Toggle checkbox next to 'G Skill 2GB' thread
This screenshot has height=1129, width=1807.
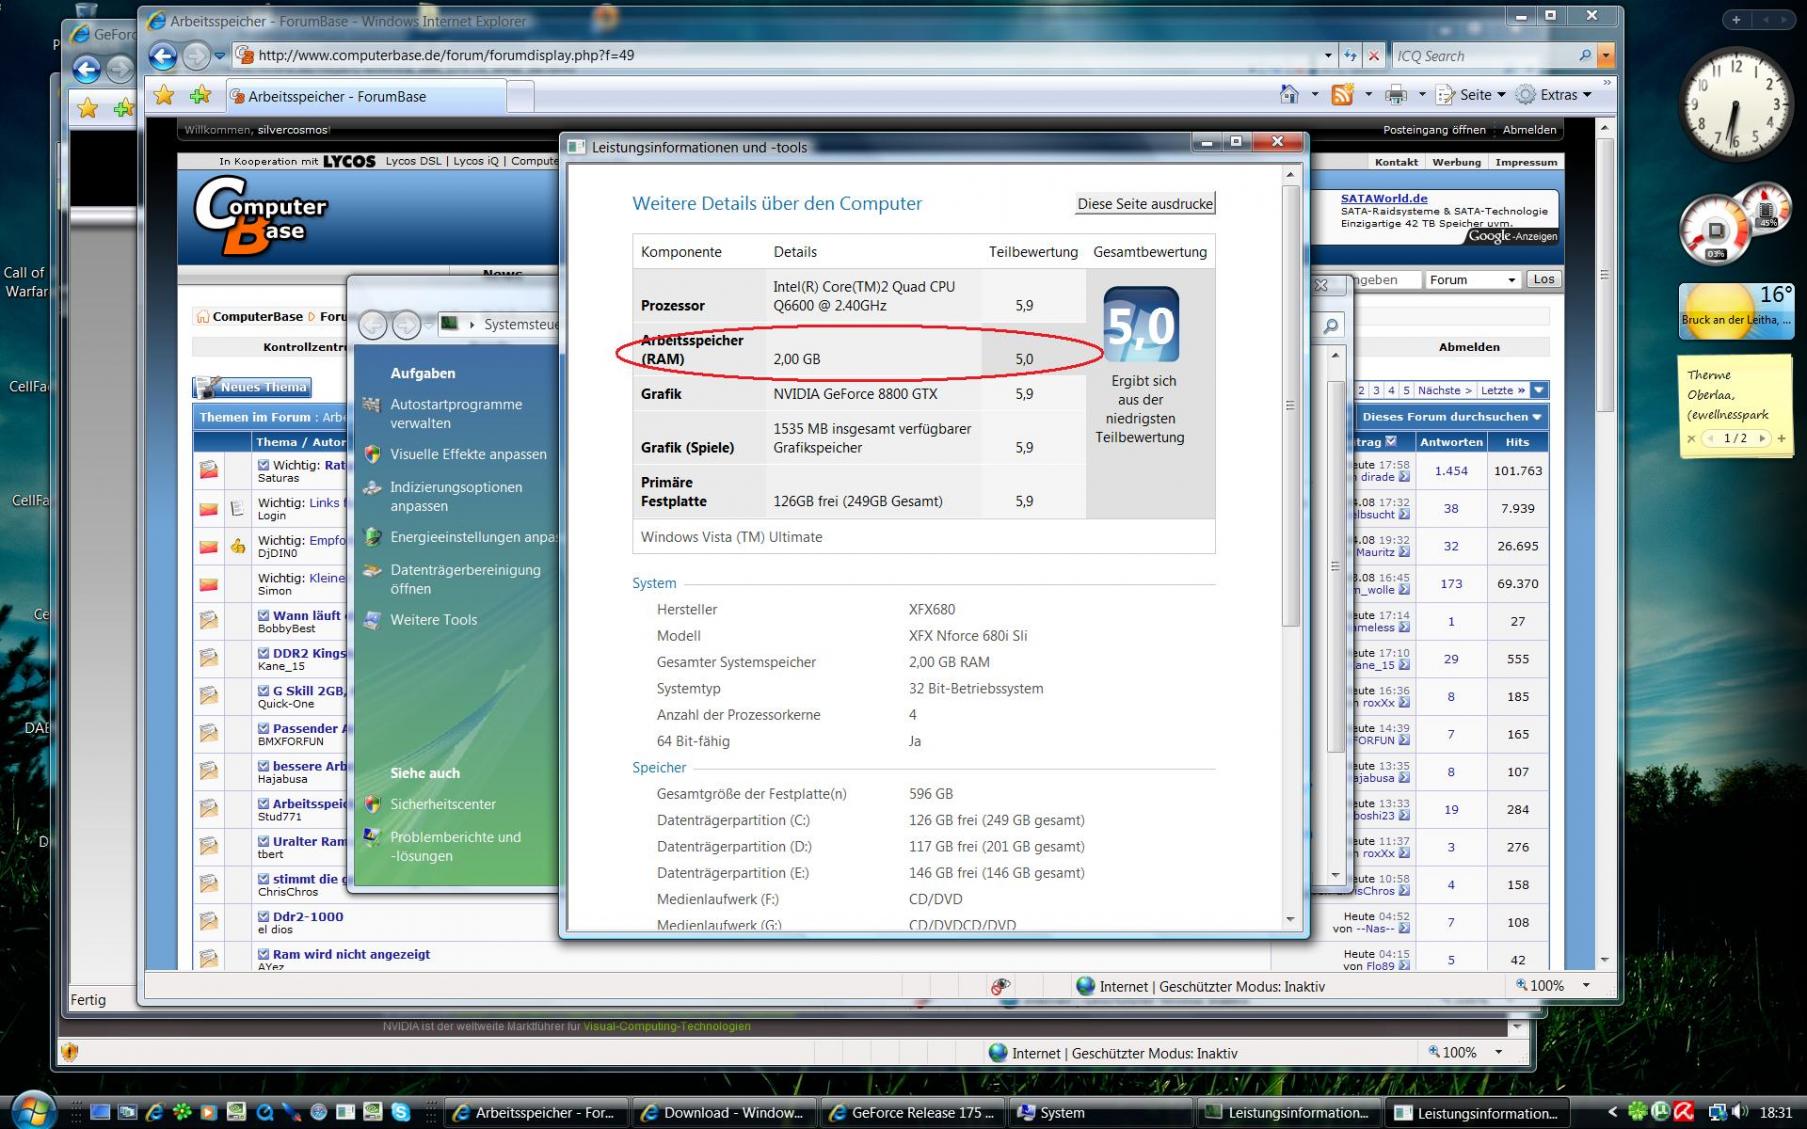click(263, 691)
